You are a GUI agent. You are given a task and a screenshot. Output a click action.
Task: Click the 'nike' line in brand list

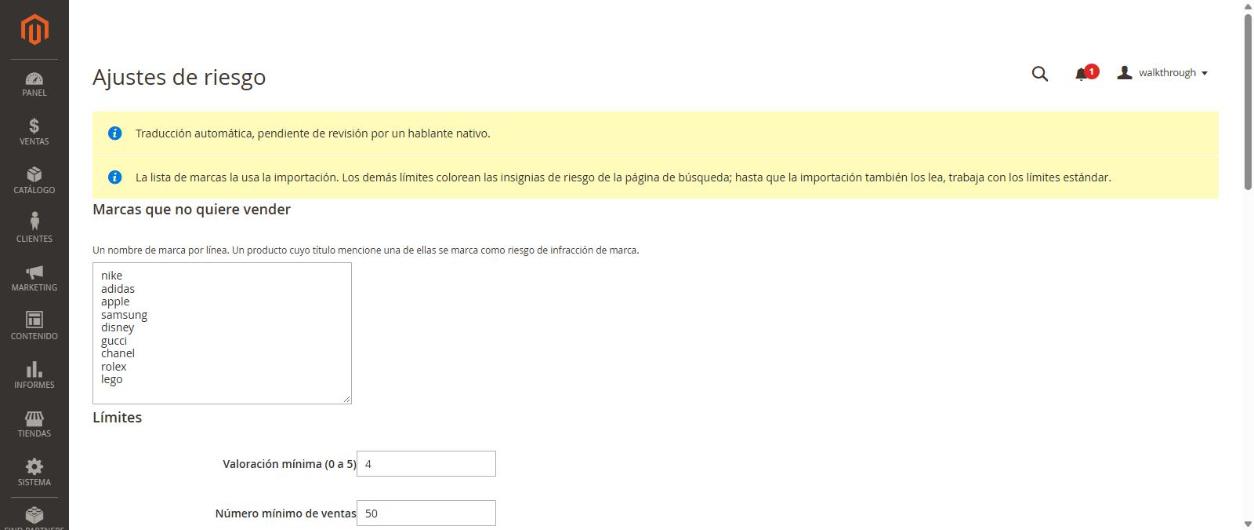(x=111, y=276)
